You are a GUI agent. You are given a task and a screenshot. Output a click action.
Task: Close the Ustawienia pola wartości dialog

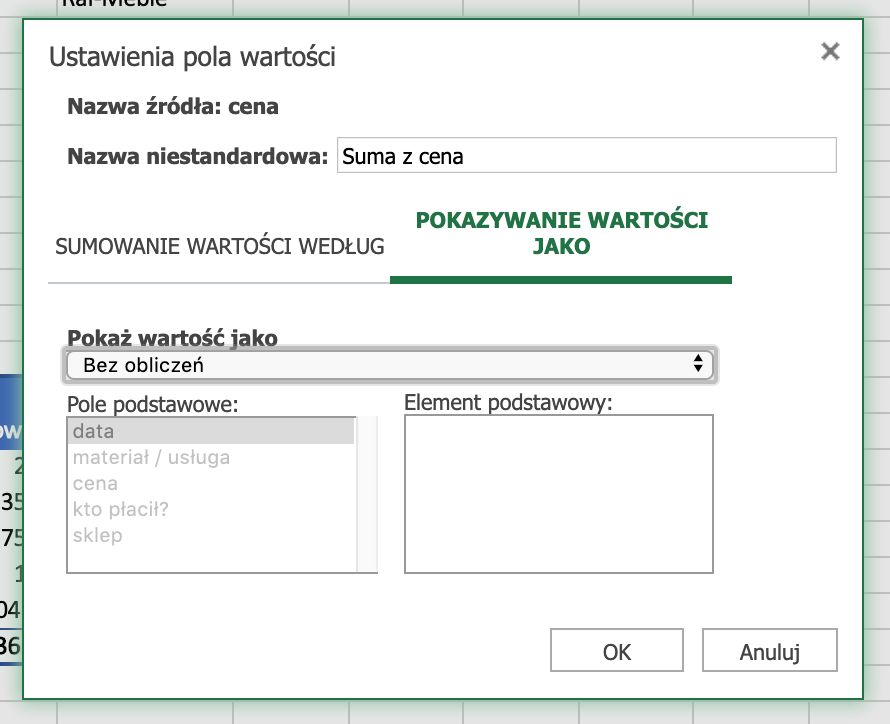click(x=830, y=51)
